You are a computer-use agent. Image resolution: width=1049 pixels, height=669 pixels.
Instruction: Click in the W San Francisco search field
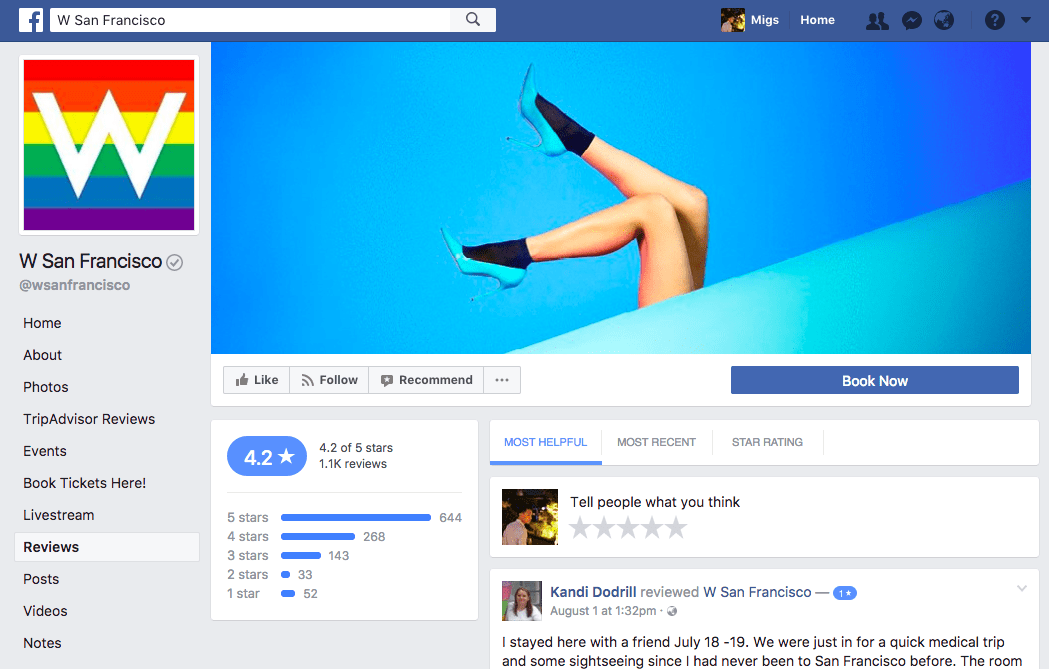click(251, 20)
